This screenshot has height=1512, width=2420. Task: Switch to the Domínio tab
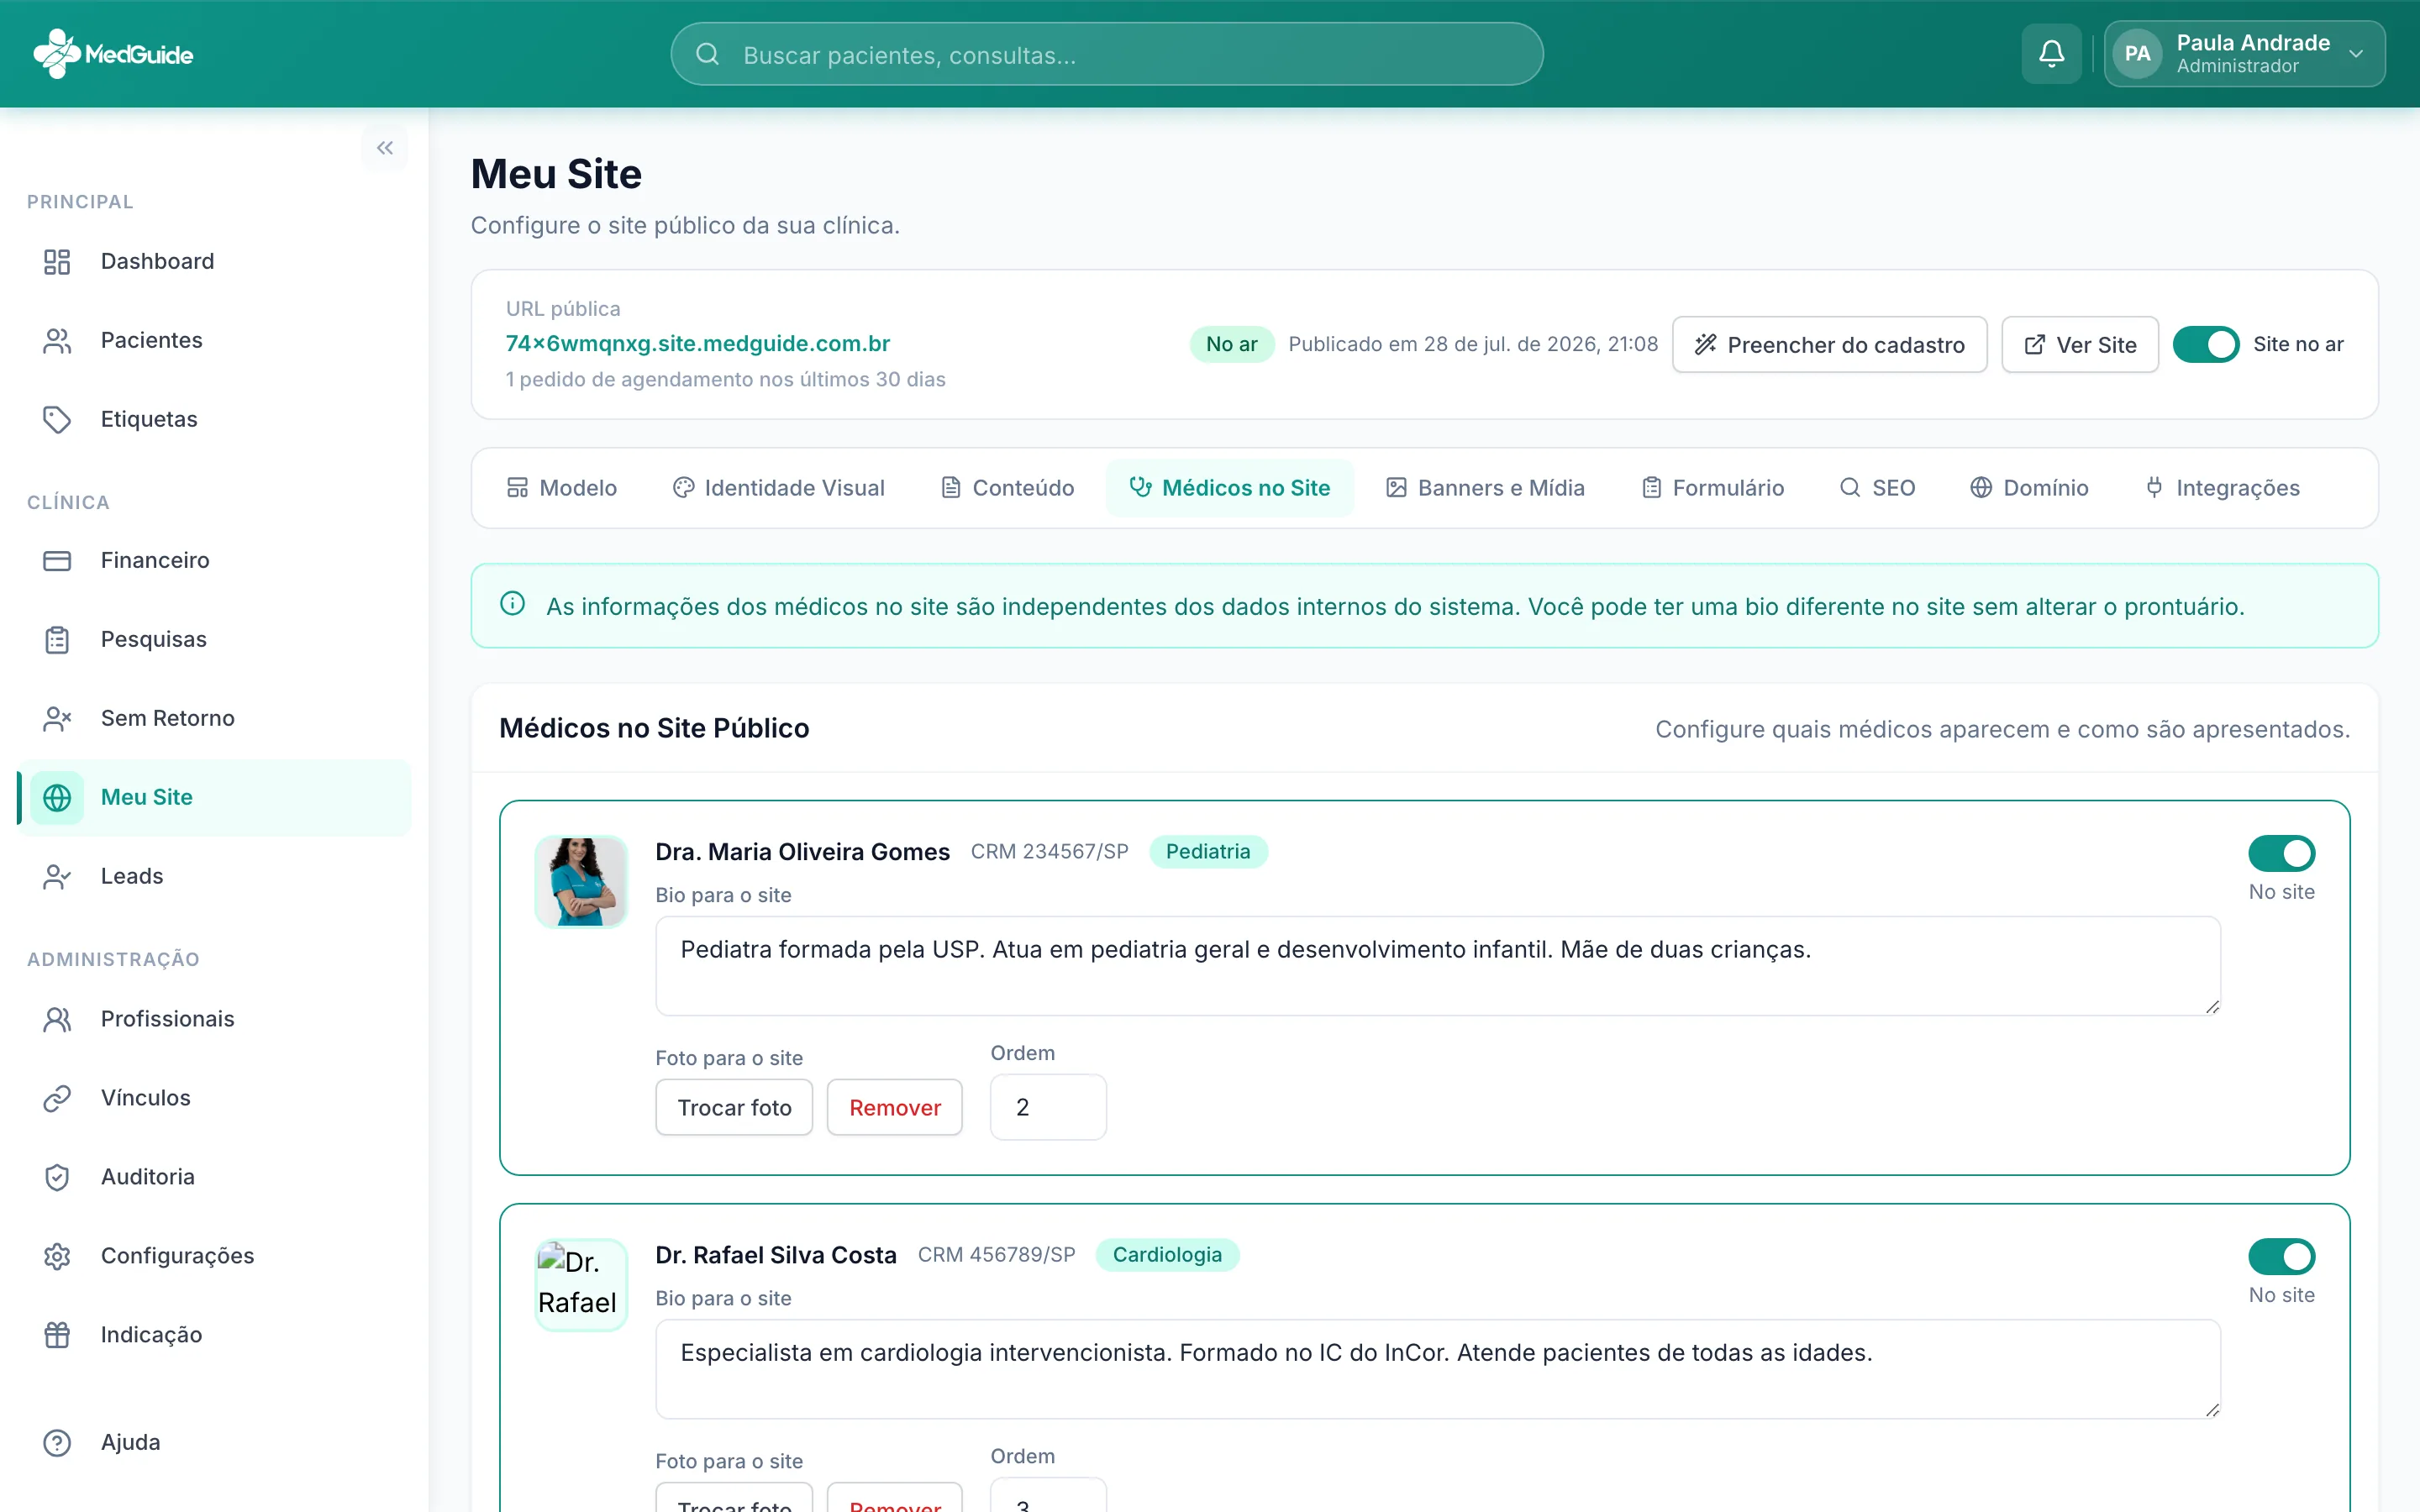point(2030,488)
